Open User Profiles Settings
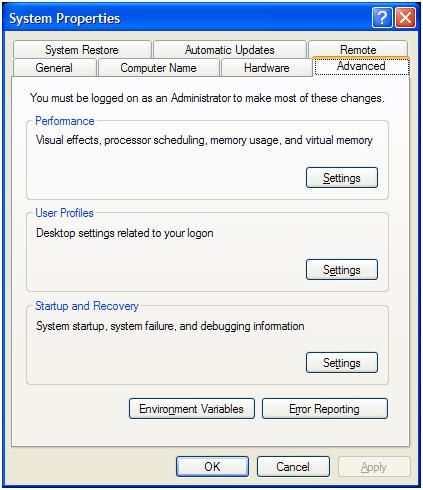The width and height of the screenshot is (423, 490). coord(342,270)
